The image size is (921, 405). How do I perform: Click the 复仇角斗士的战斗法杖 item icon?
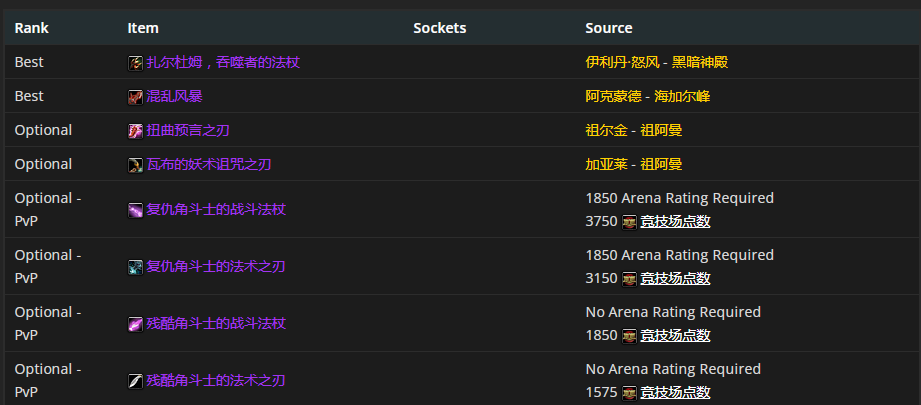[135, 210]
